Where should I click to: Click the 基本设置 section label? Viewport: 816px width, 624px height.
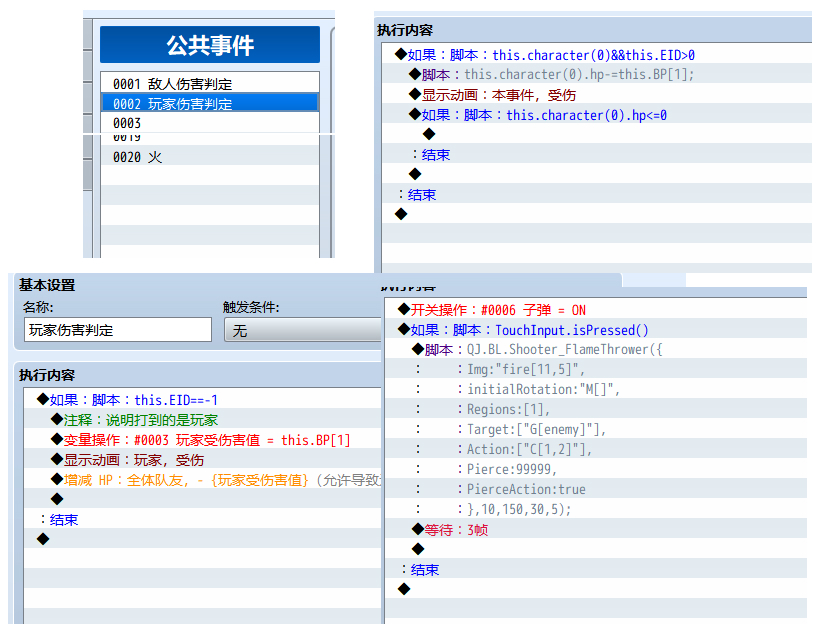pos(47,285)
